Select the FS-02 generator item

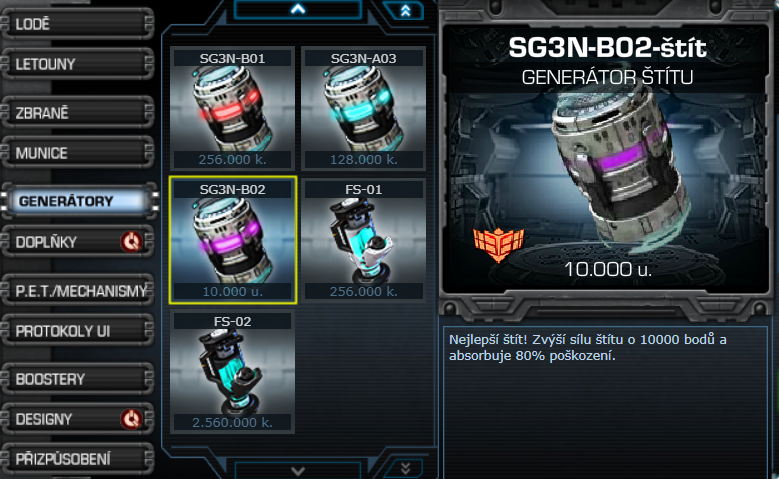(x=232, y=372)
